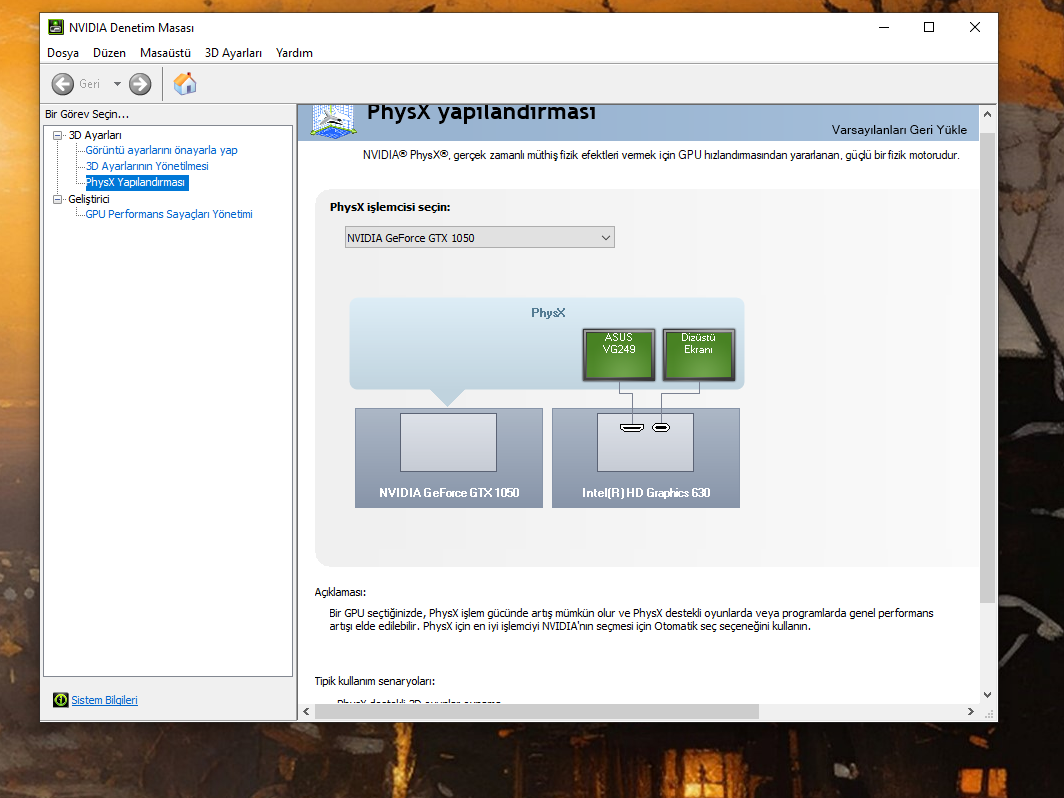Click Tipik kullanım senaryoları: heading
The height and width of the screenshot is (798, 1064).
375,681
